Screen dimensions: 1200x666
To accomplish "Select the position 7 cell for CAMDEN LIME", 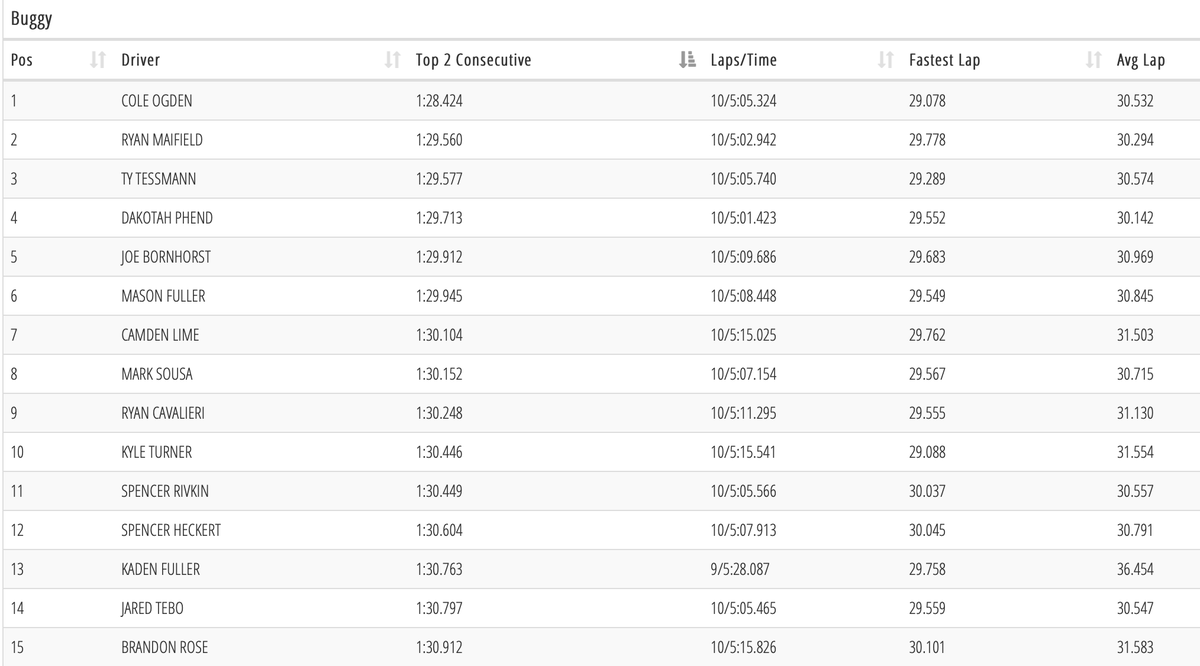I will pos(14,335).
